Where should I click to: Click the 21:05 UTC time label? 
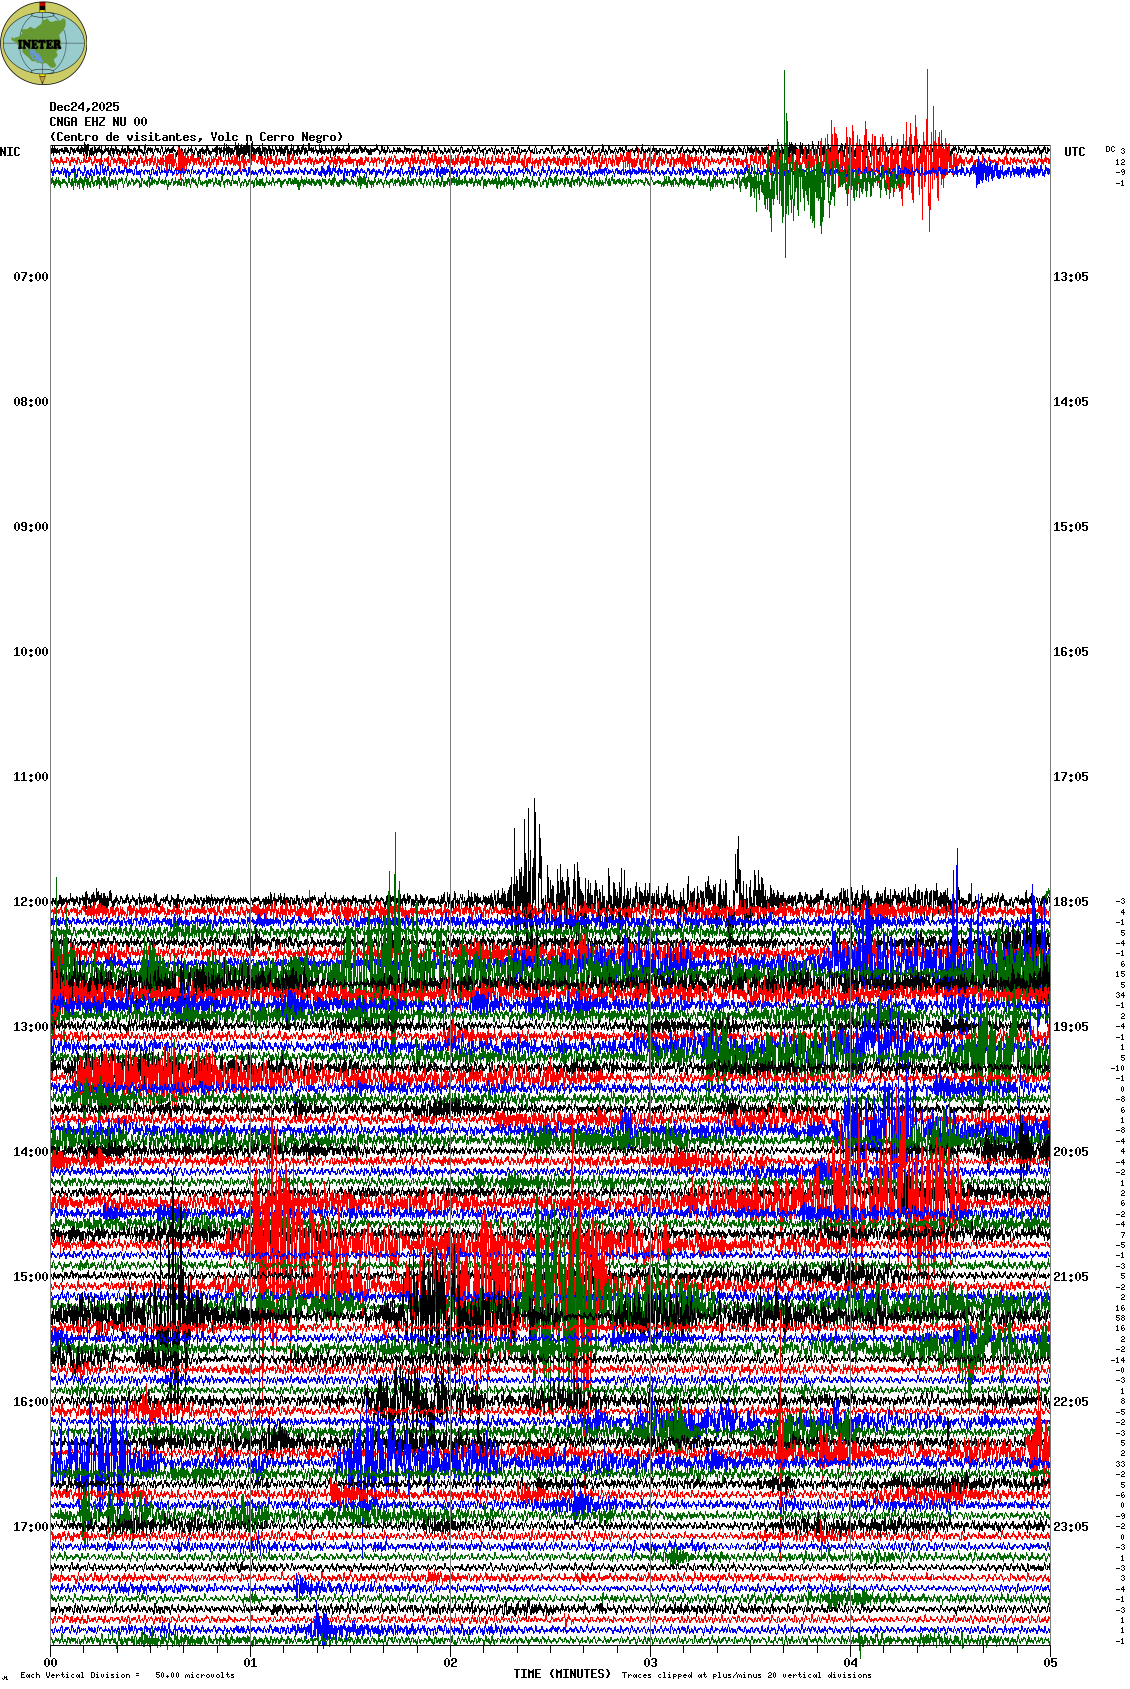point(1070,1277)
